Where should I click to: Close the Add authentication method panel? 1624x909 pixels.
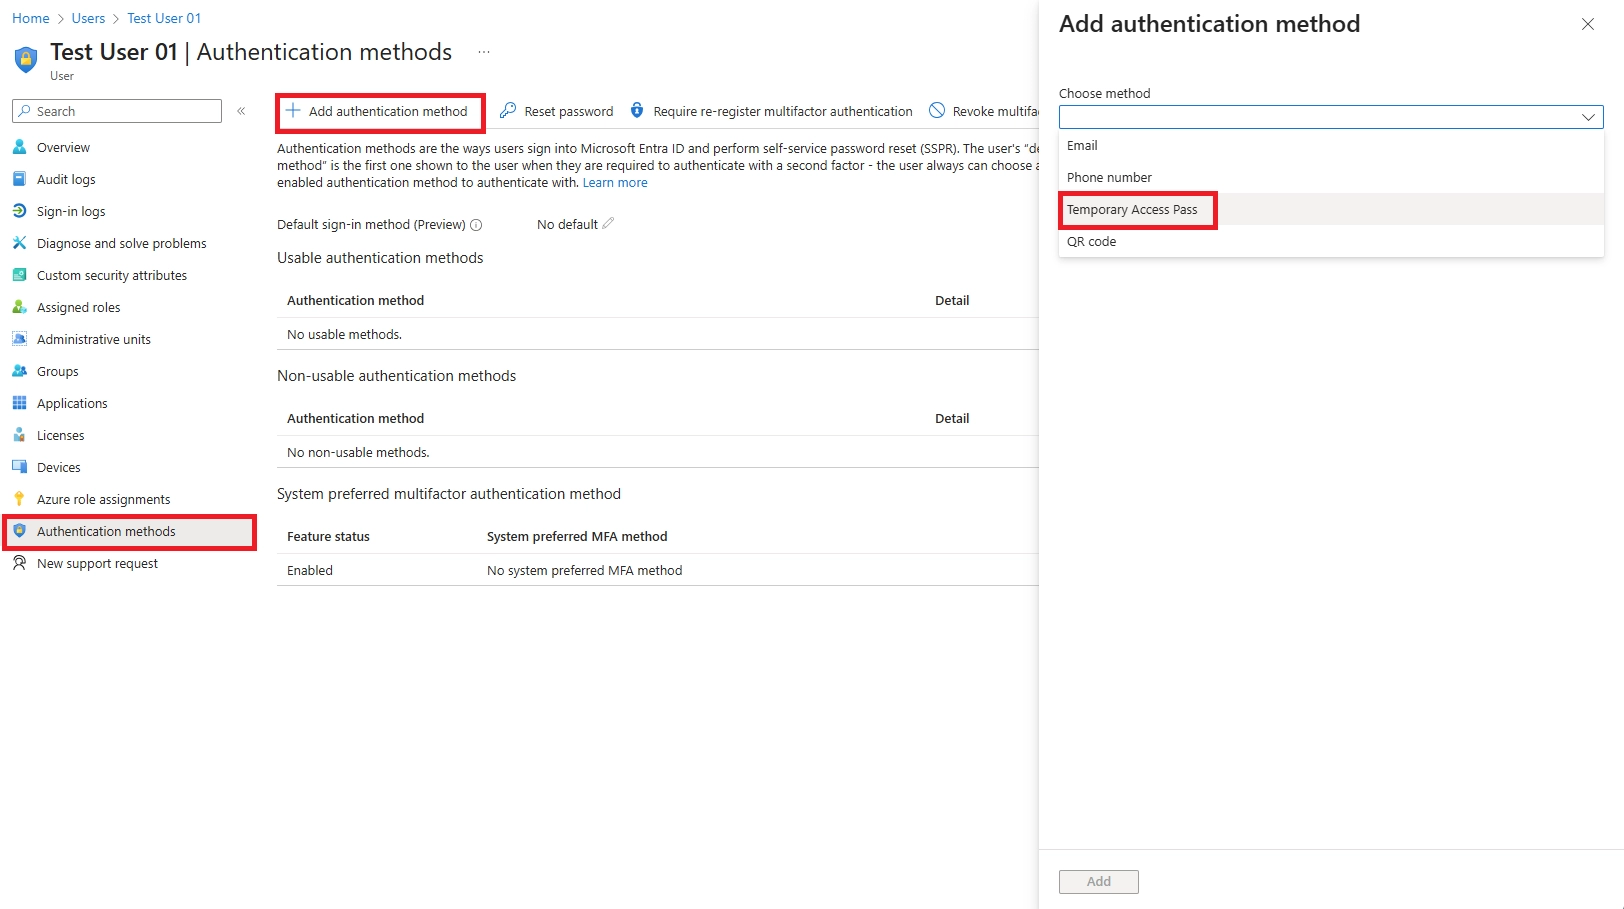(1588, 24)
